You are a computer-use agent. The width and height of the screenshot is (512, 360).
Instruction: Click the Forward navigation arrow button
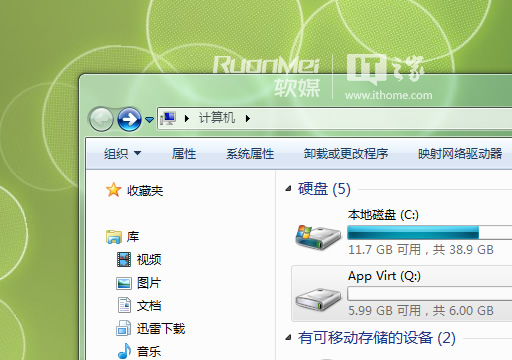[x=130, y=119]
